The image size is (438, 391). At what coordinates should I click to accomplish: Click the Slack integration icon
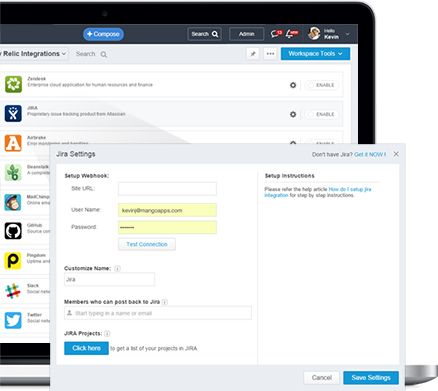(13, 291)
